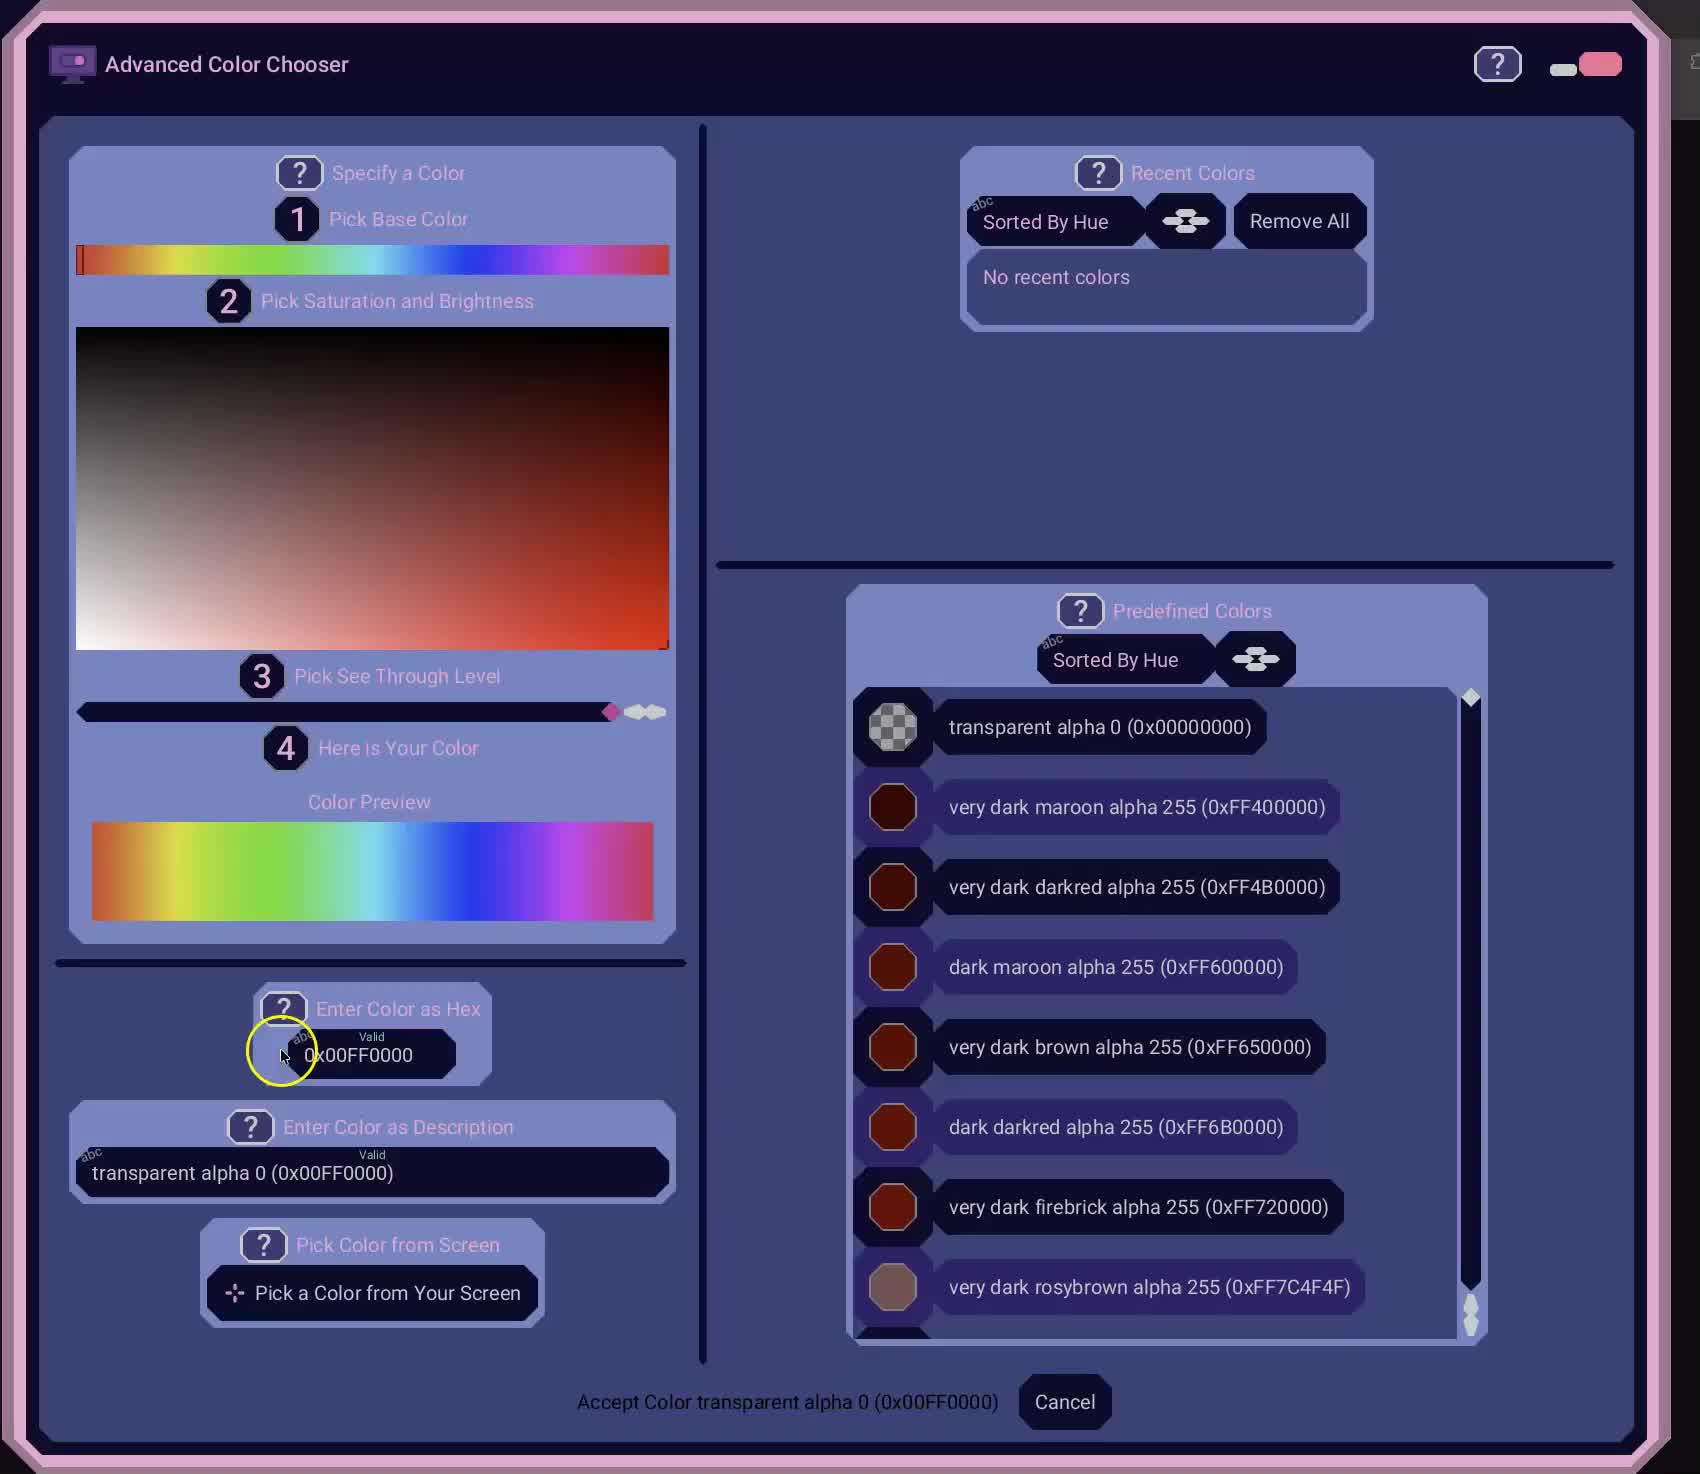The height and width of the screenshot is (1474, 1700).
Task: Click the sort order icon in Recent Colors
Action: coord(1186,221)
